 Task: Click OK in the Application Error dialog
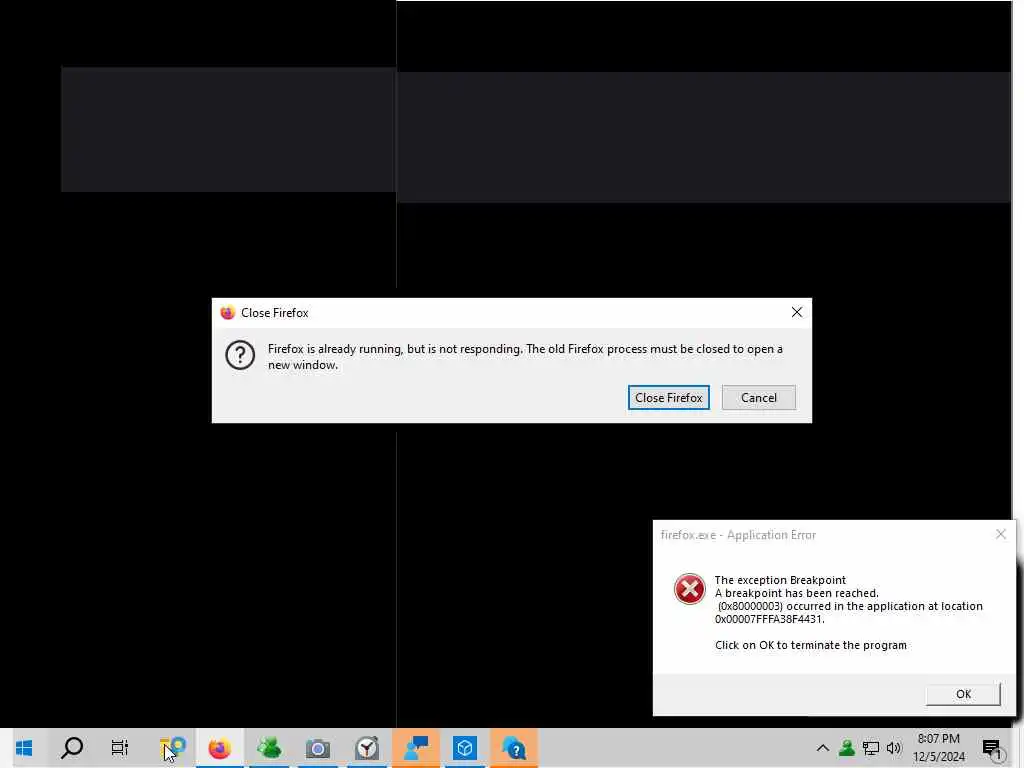click(x=963, y=694)
